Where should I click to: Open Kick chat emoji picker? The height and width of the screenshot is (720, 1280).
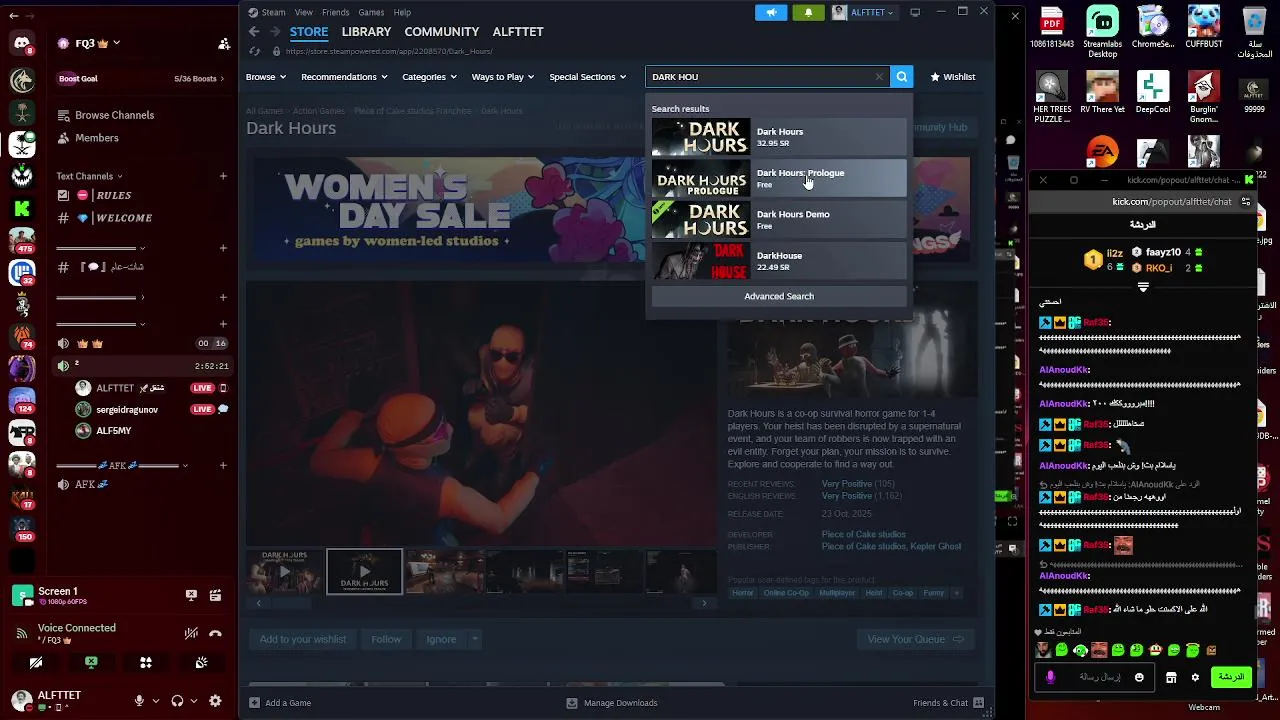[1139, 677]
